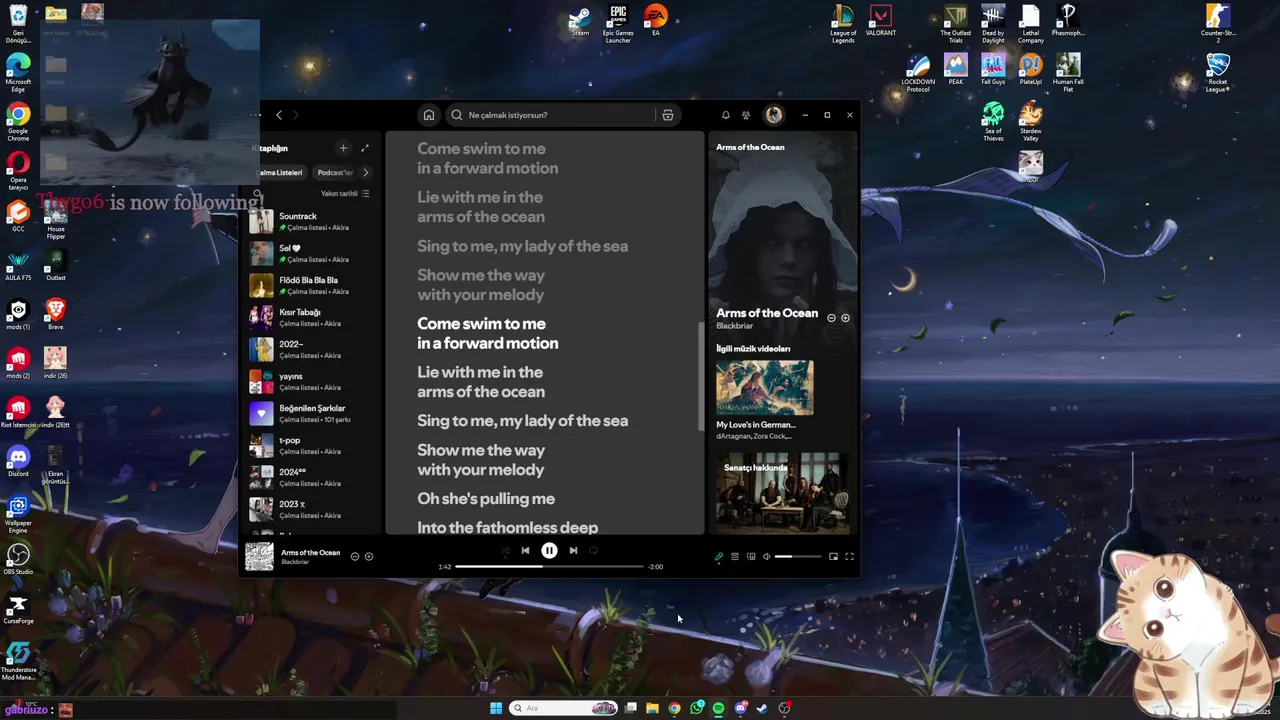
Task: Show more library filter chips
Action: (365, 172)
